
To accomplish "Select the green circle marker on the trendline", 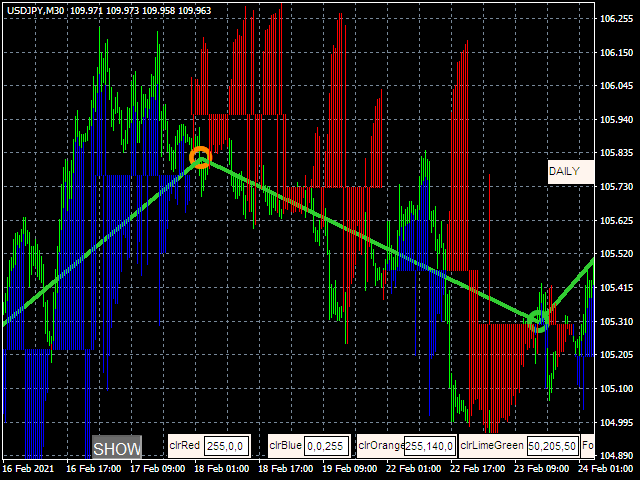I will point(538,321).
